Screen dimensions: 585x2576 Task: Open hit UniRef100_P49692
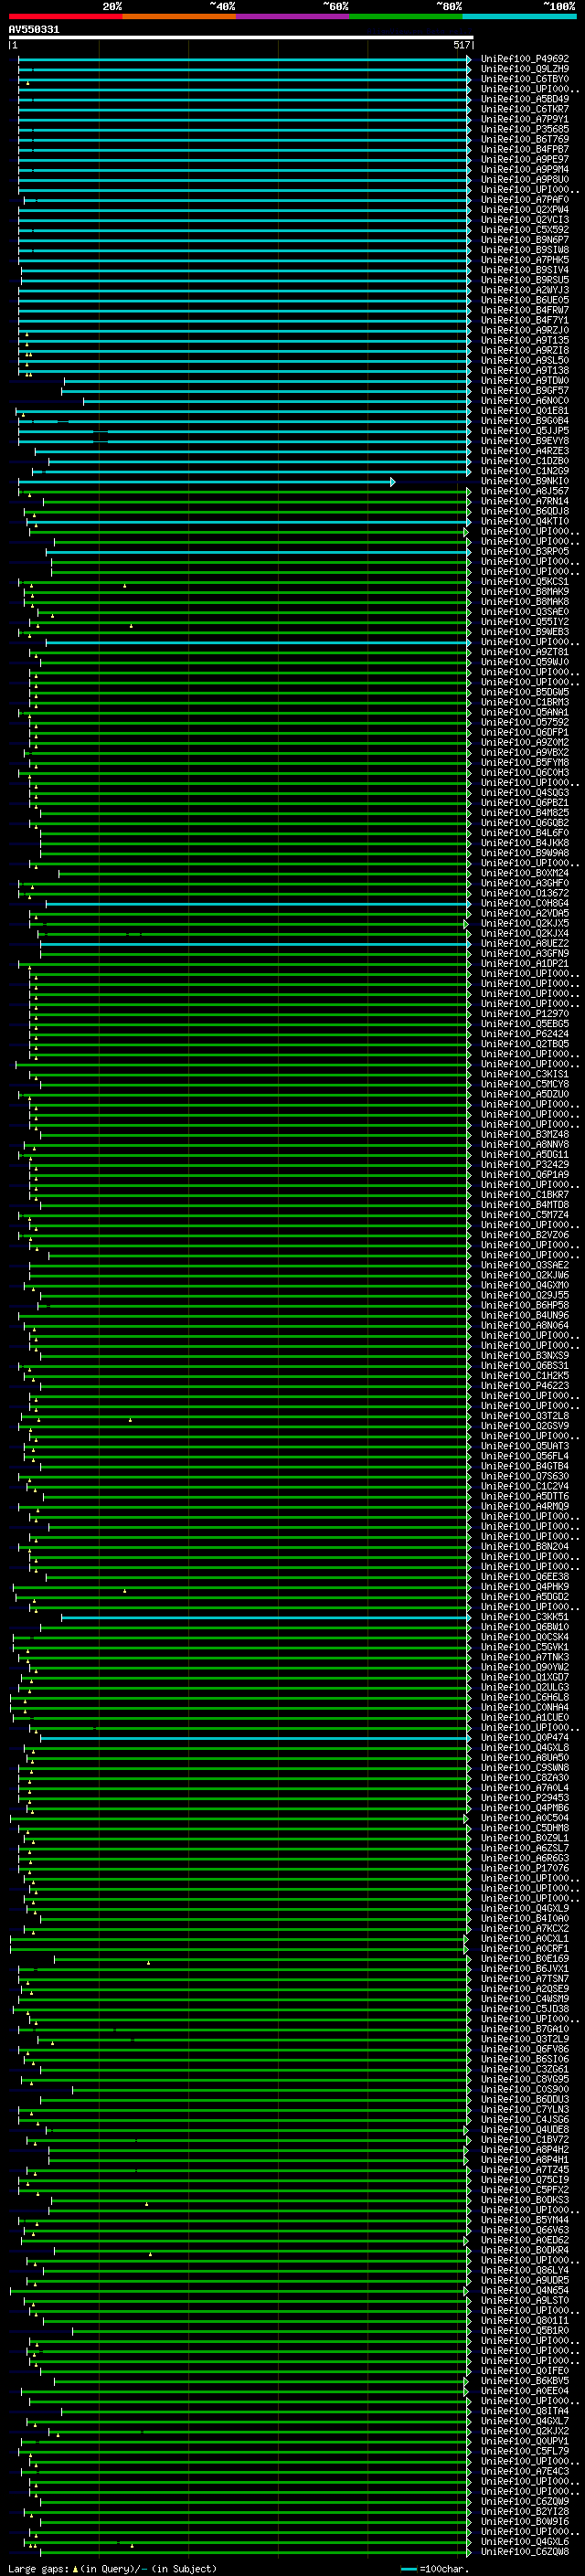pos(525,59)
